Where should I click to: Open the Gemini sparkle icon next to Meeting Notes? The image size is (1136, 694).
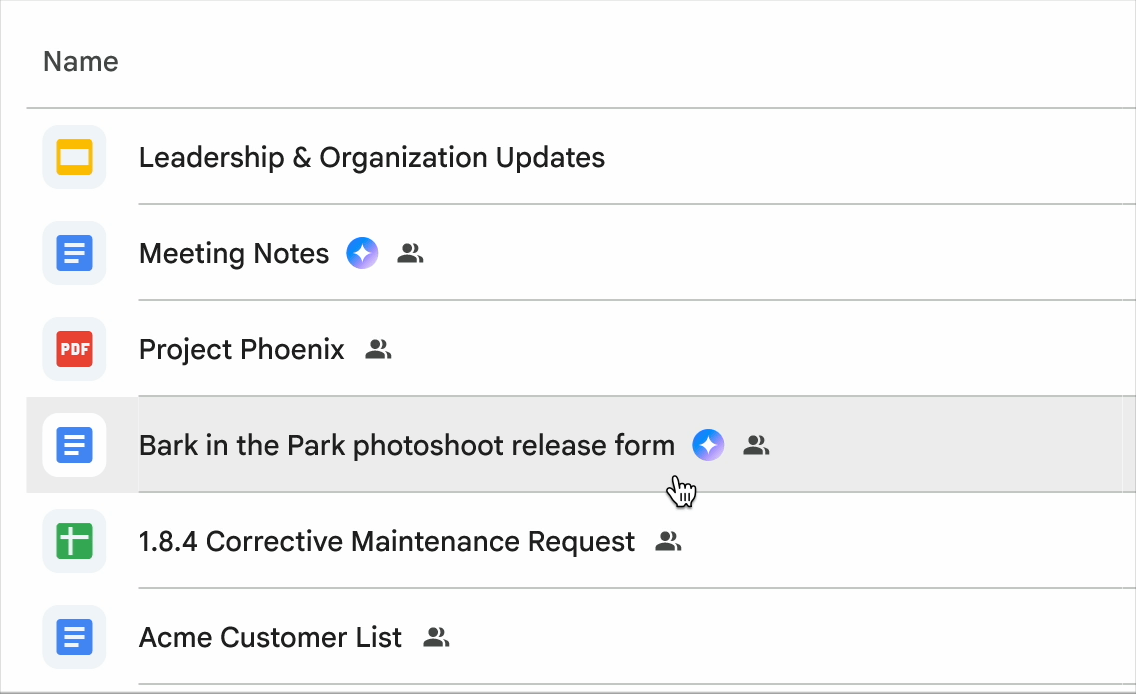click(362, 253)
